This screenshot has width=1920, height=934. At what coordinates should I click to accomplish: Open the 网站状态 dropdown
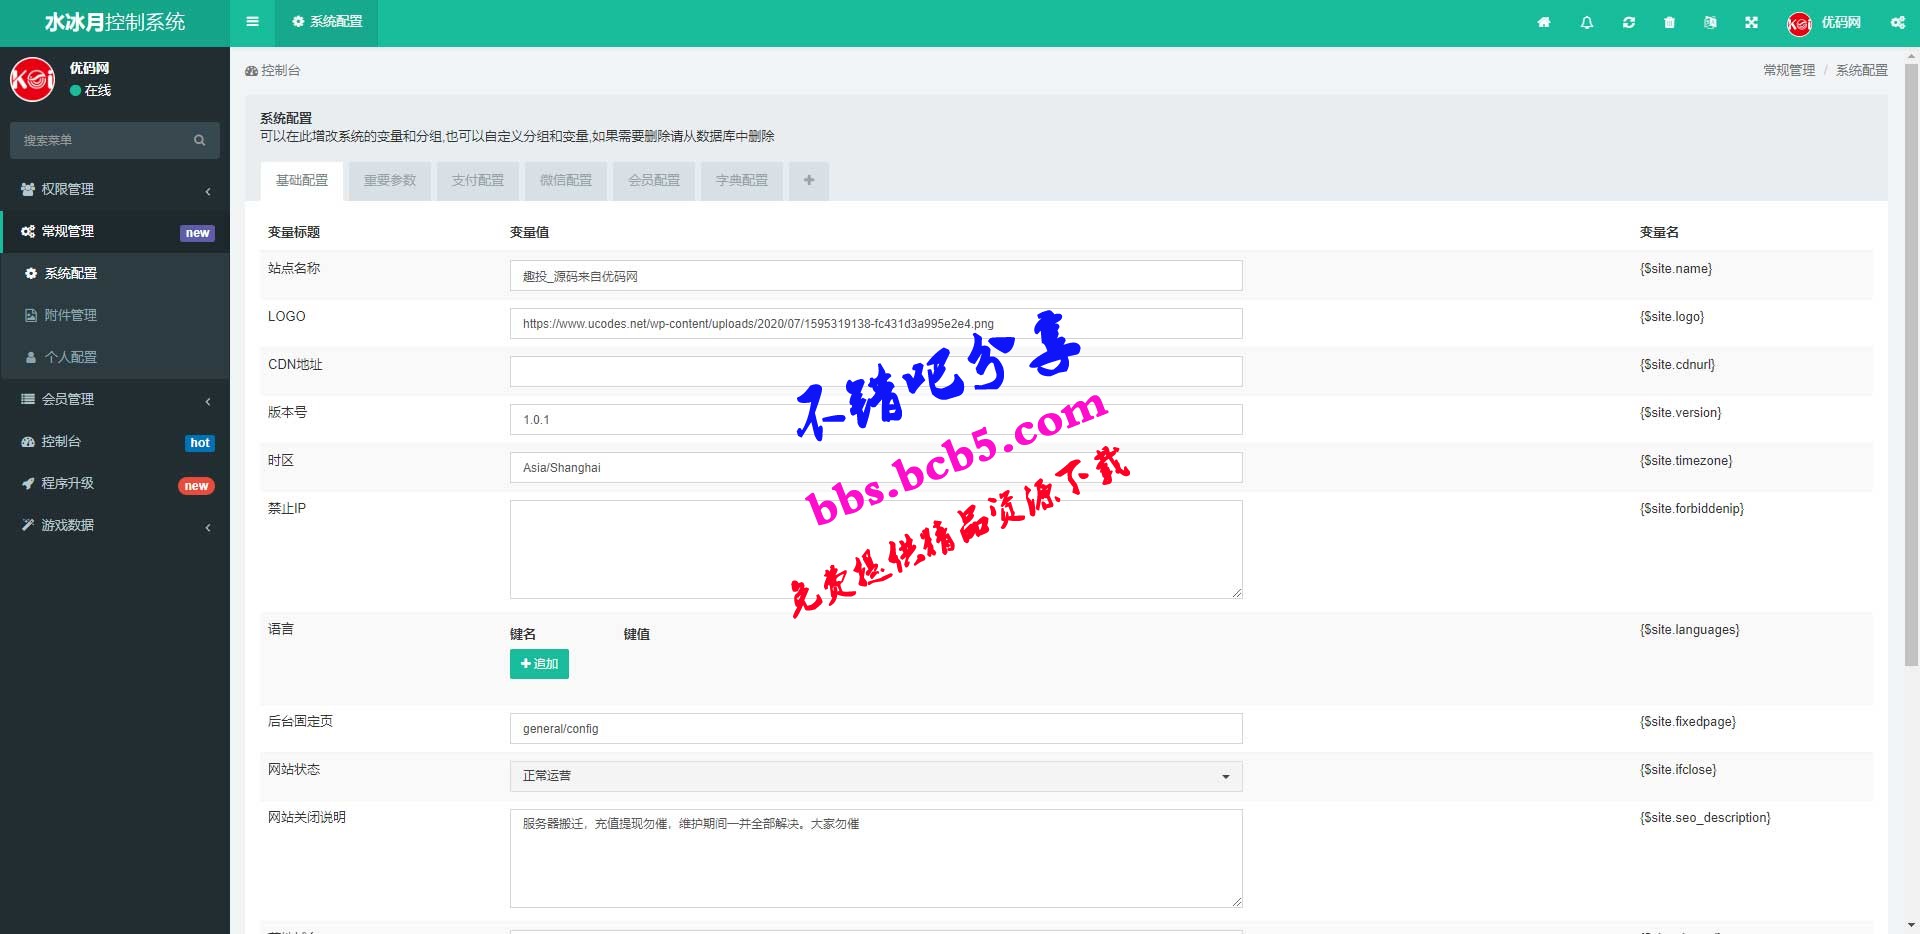[x=876, y=776]
